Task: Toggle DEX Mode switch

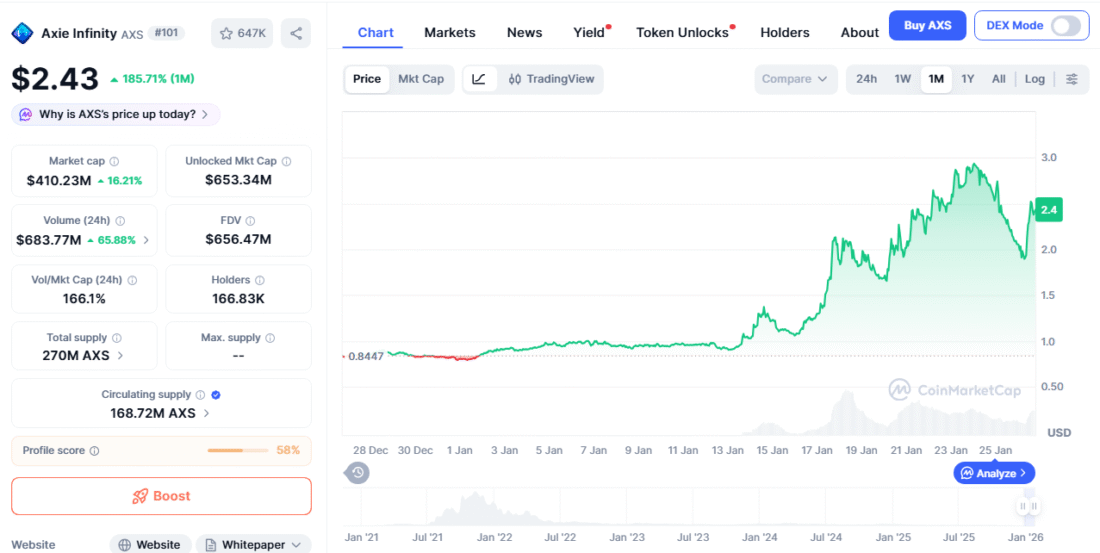Action: pyautogui.click(x=1066, y=26)
